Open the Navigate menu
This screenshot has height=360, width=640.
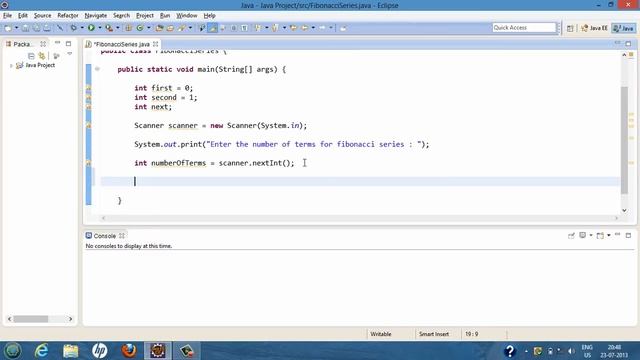tap(96, 16)
